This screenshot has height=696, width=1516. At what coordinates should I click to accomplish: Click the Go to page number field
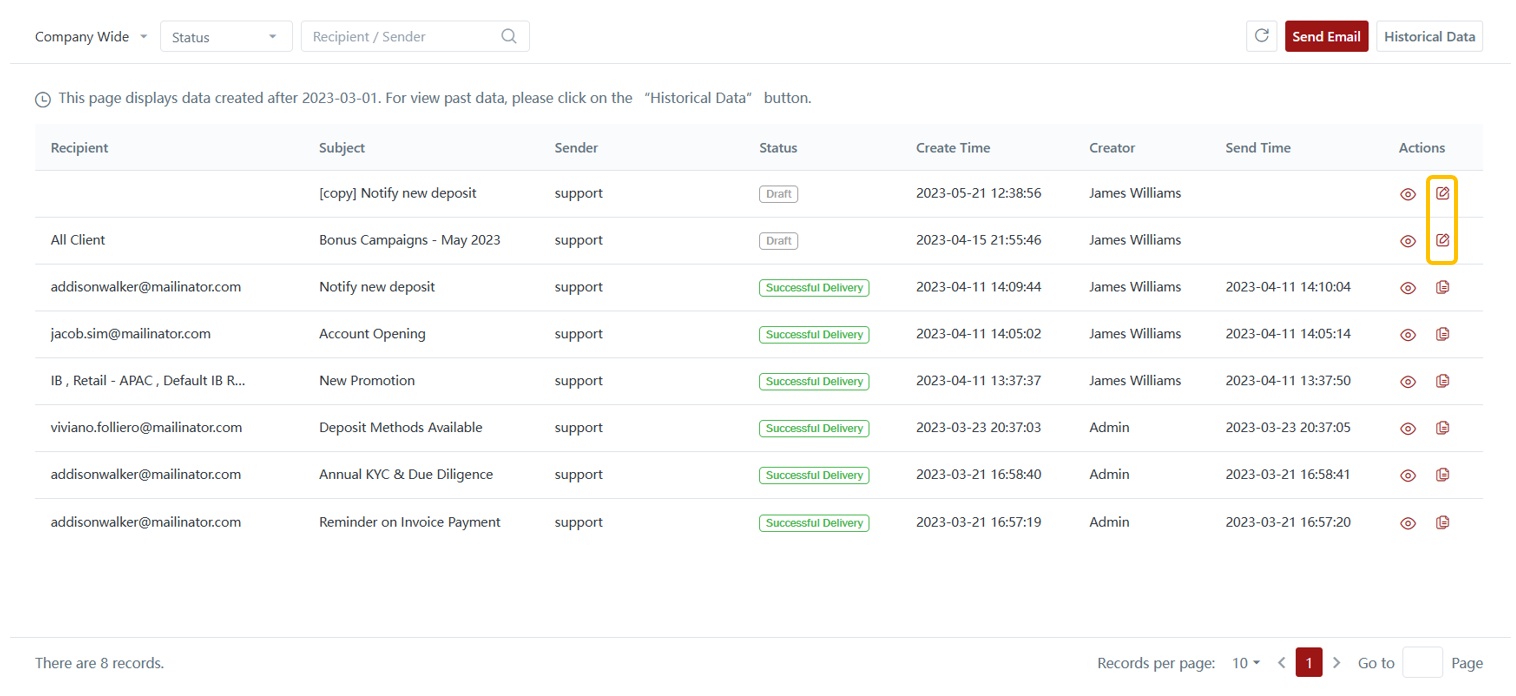(1422, 663)
